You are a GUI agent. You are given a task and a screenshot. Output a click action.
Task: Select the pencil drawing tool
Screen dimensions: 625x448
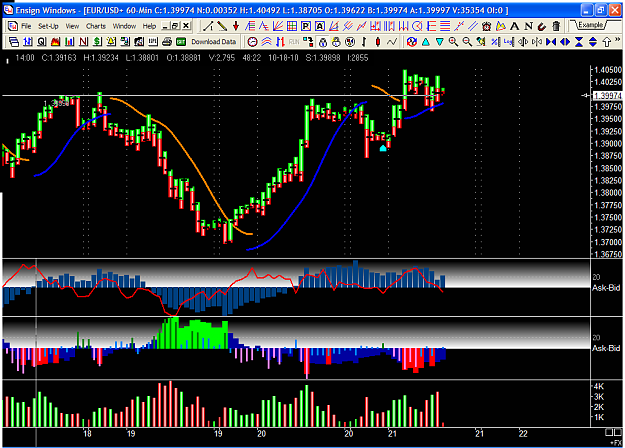[x=222, y=26]
